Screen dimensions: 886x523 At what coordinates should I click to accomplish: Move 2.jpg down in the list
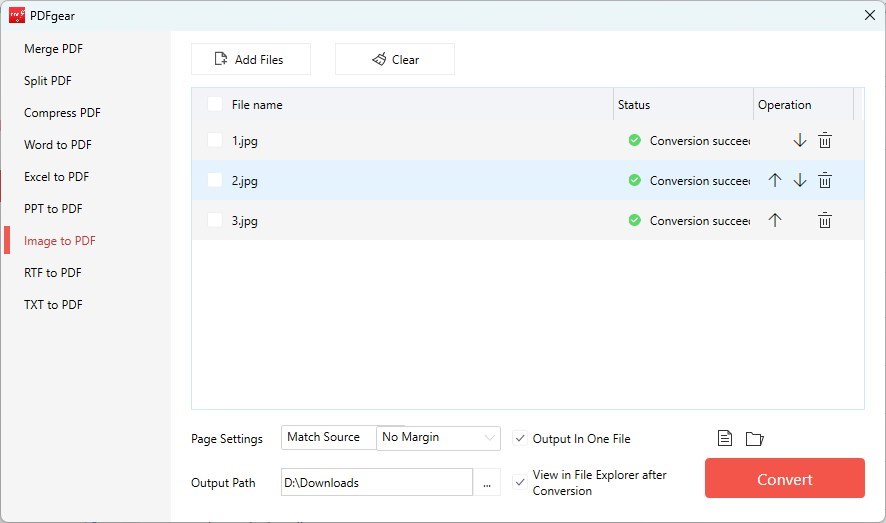[x=800, y=180]
